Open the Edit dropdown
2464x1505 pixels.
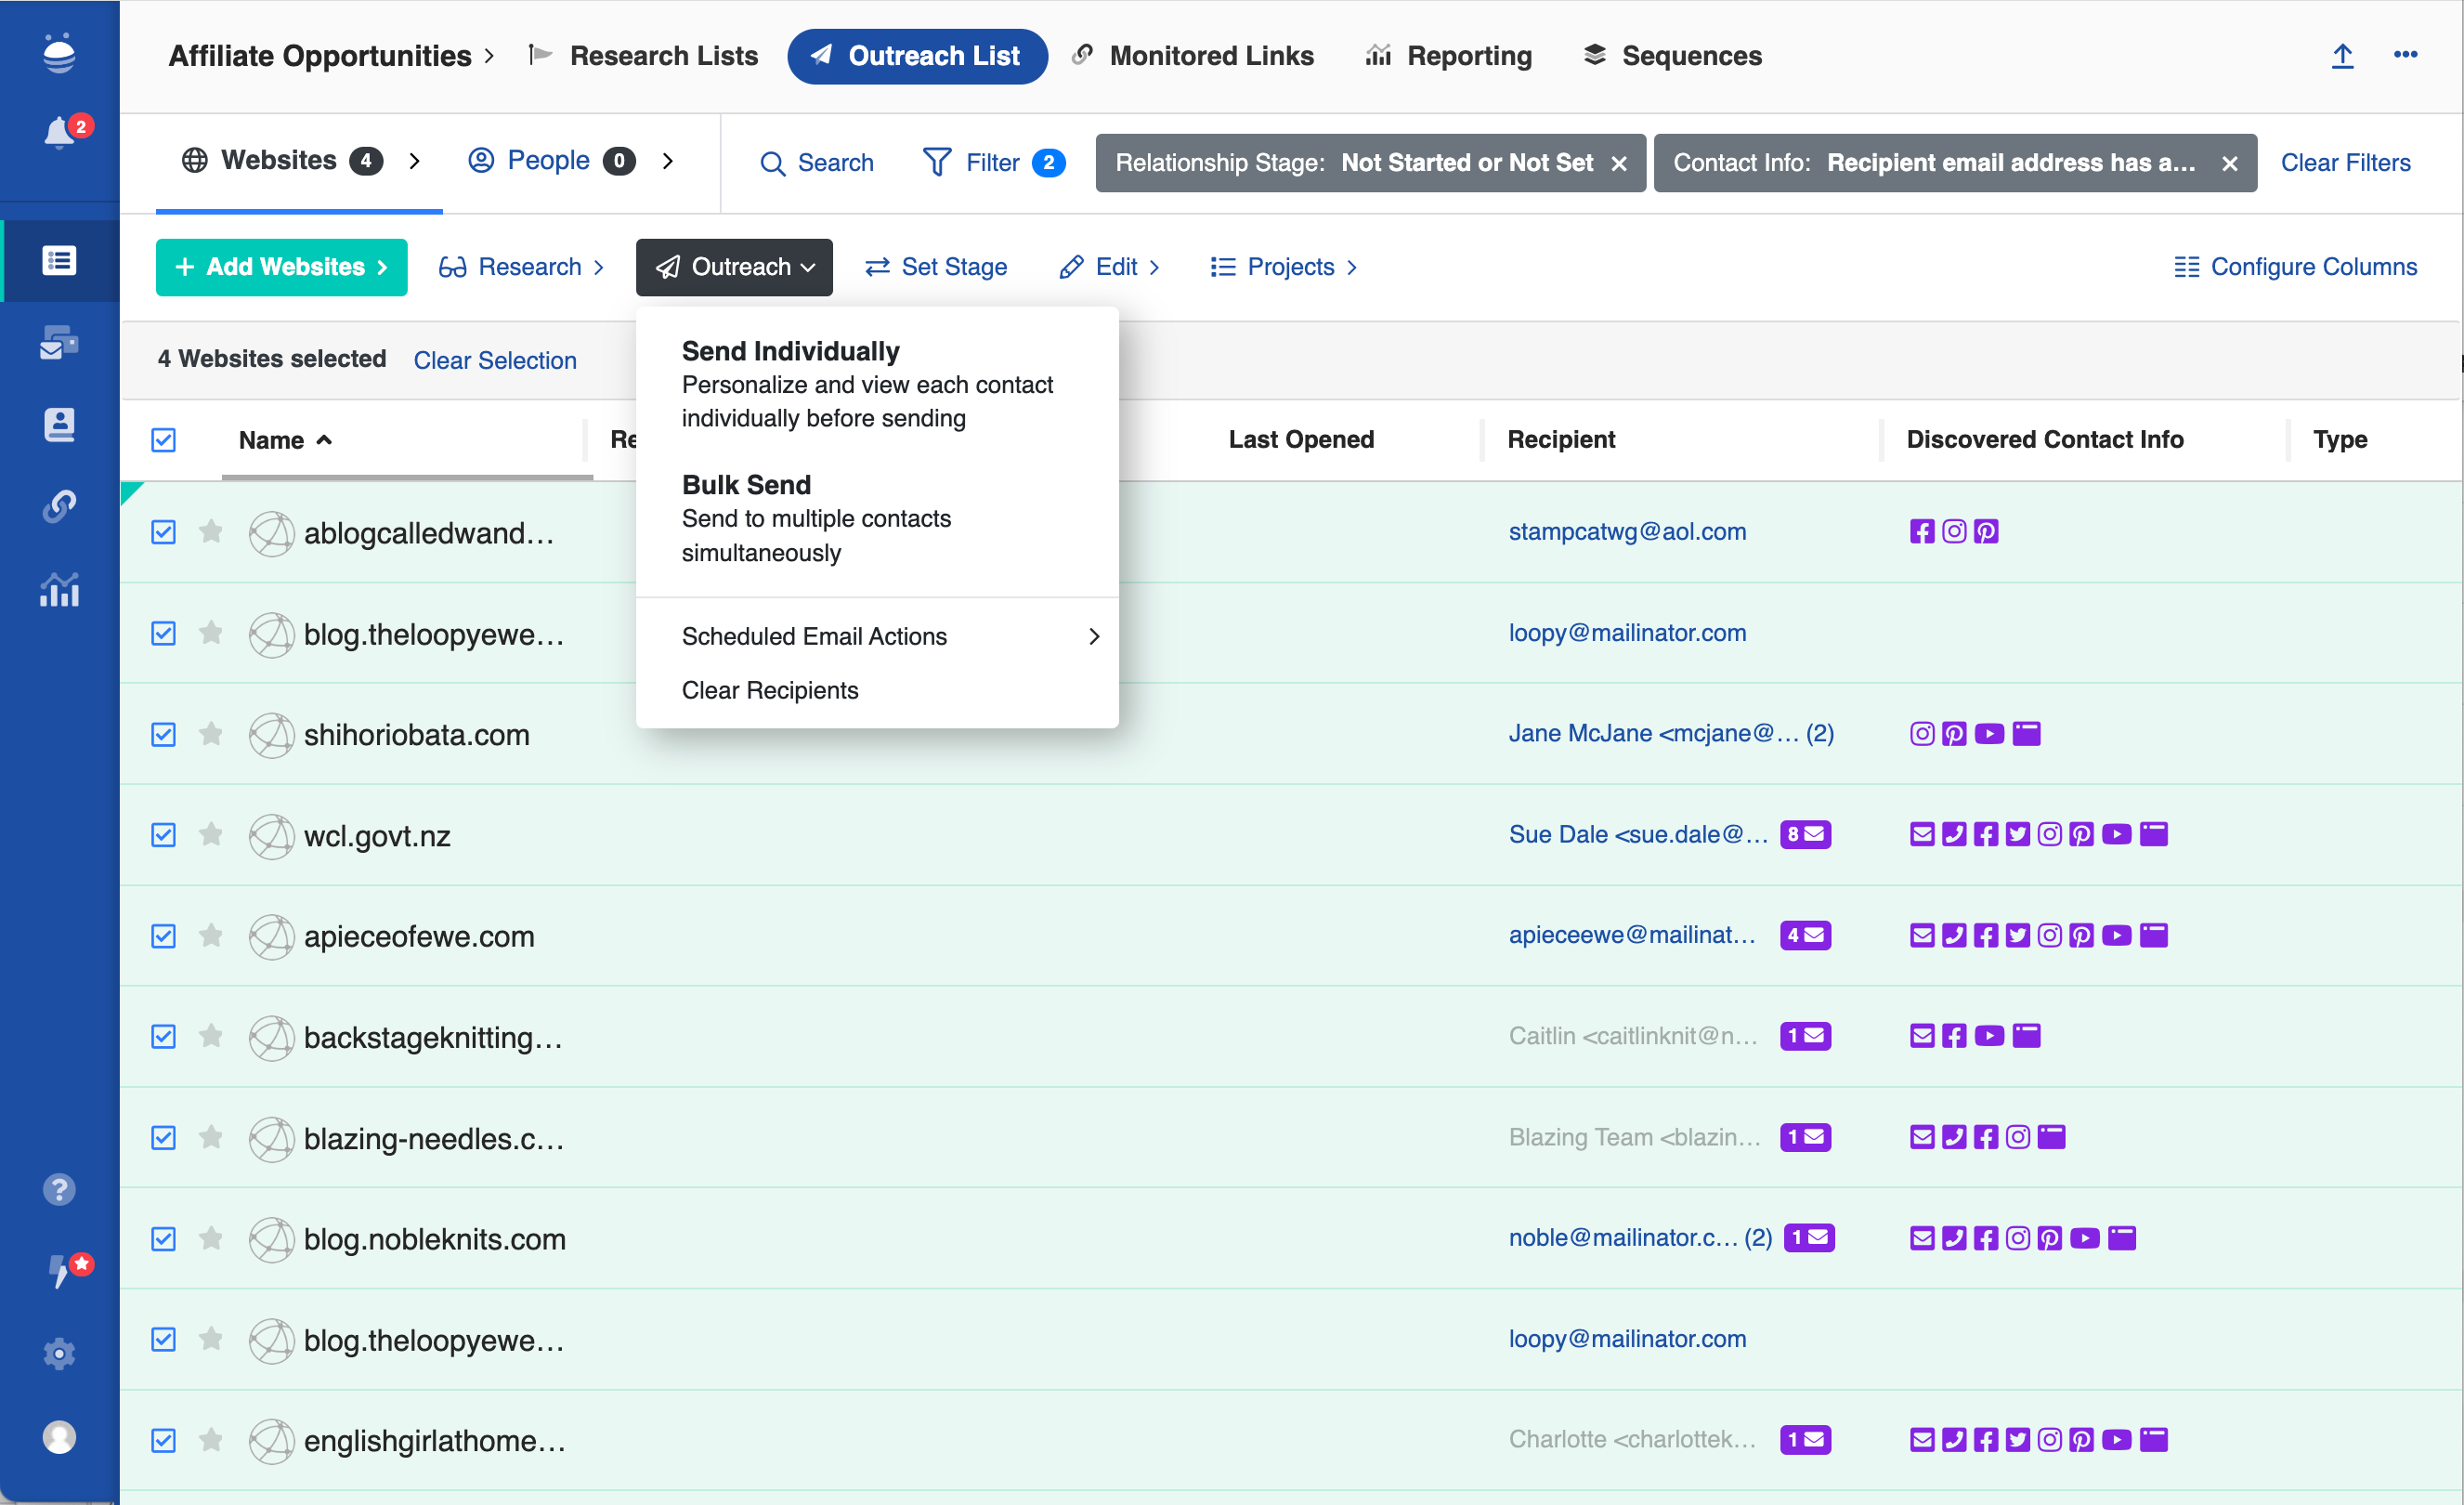pyautogui.click(x=1110, y=267)
